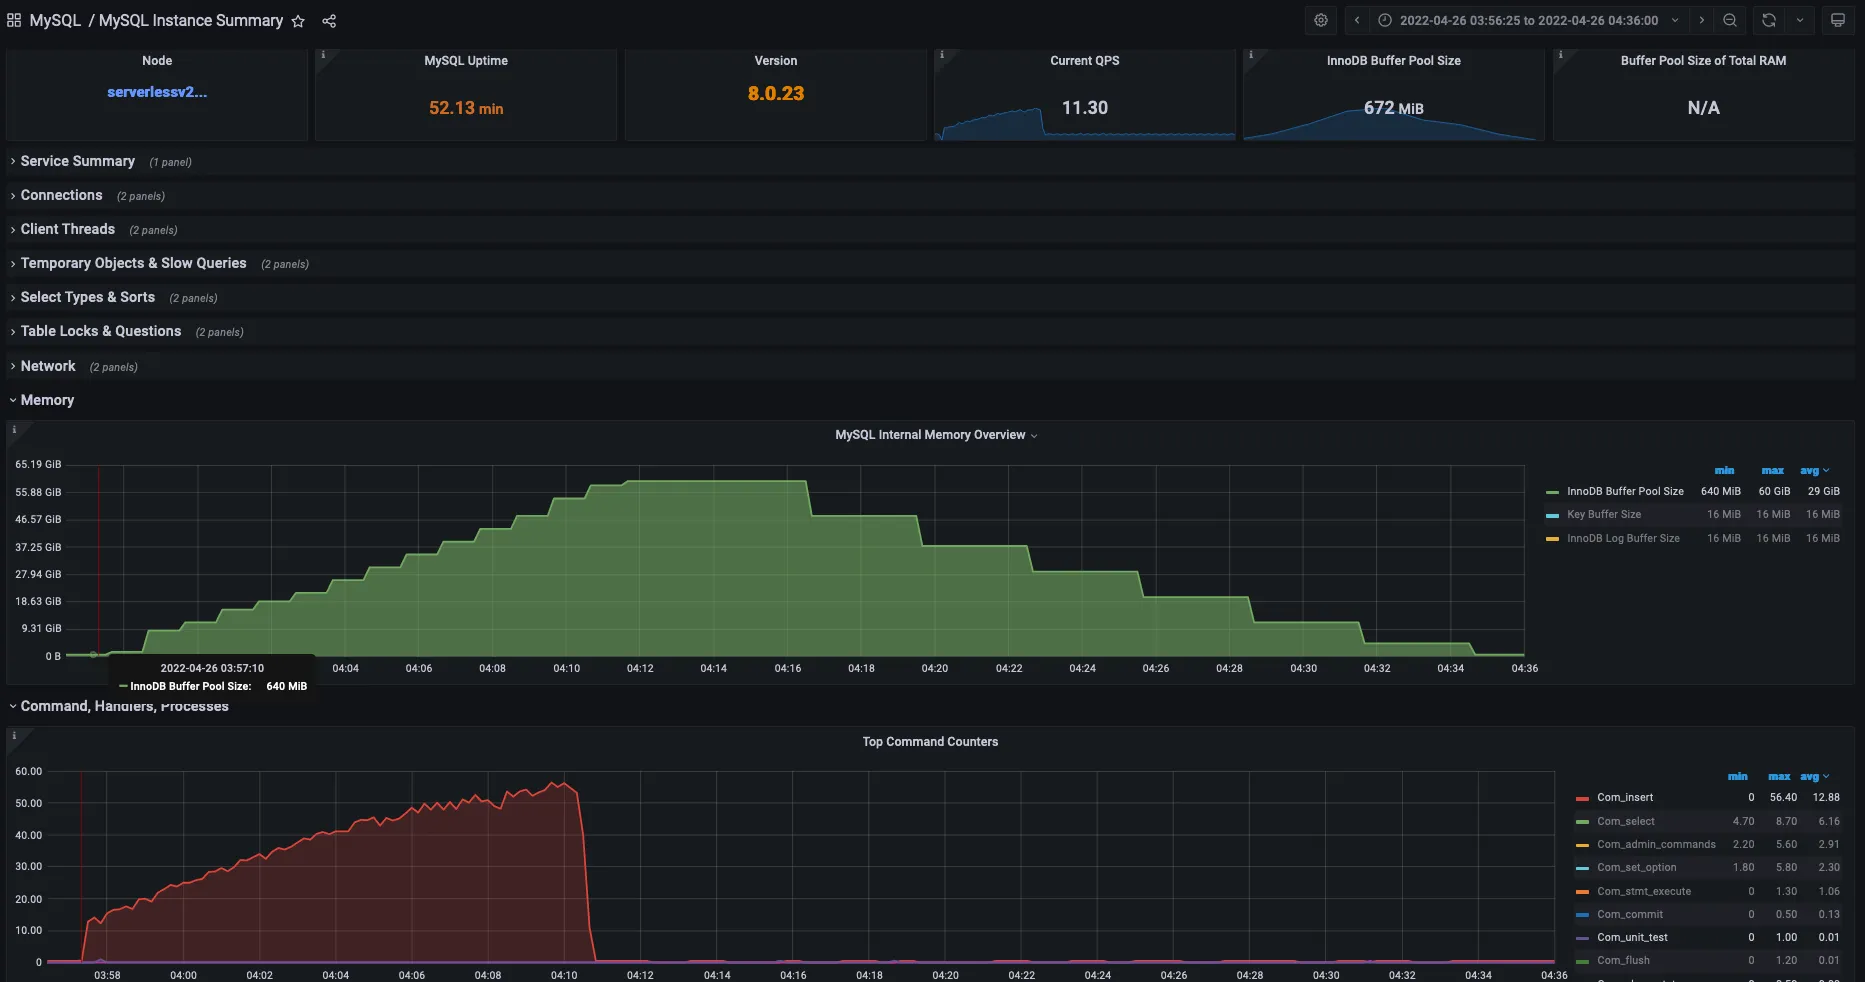Change InnoDB Buffer Pool Size green series color
This screenshot has width=1865, height=982.
click(x=1552, y=492)
